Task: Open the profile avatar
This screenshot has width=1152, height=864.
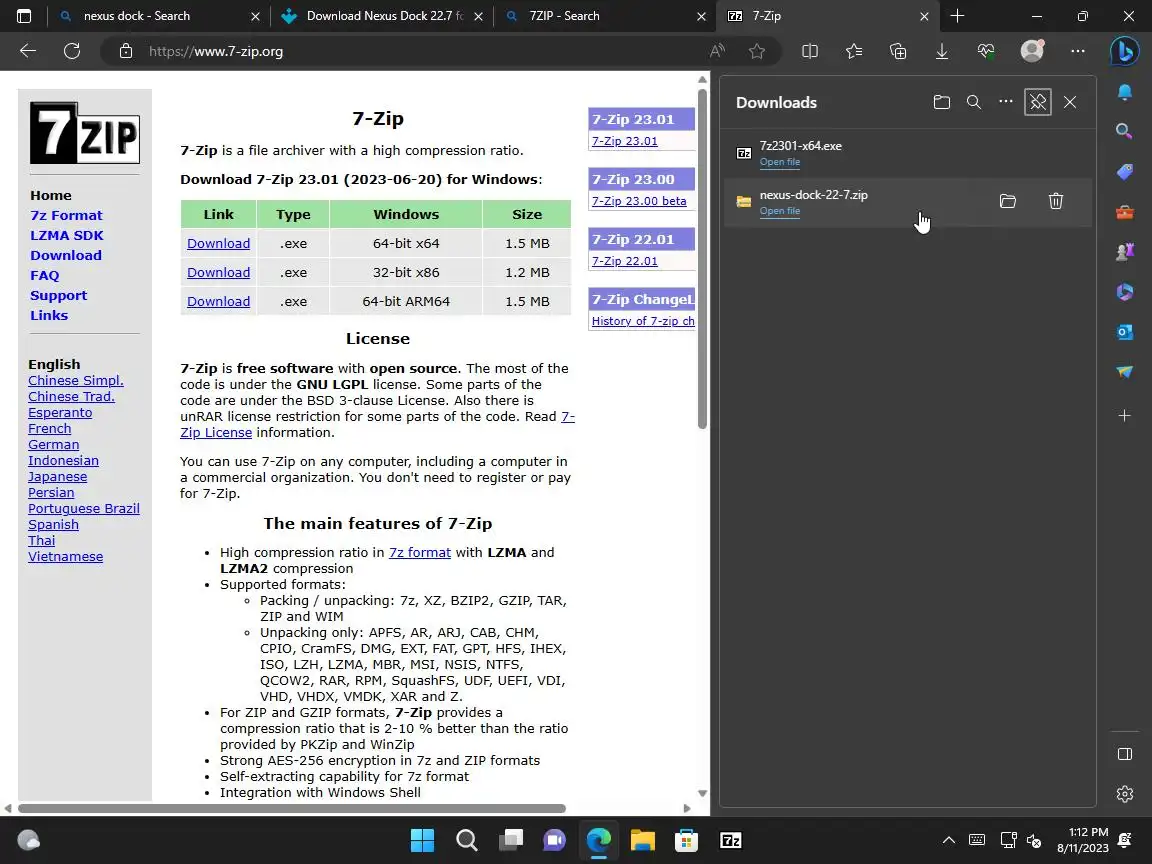Action: (1032, 51)
